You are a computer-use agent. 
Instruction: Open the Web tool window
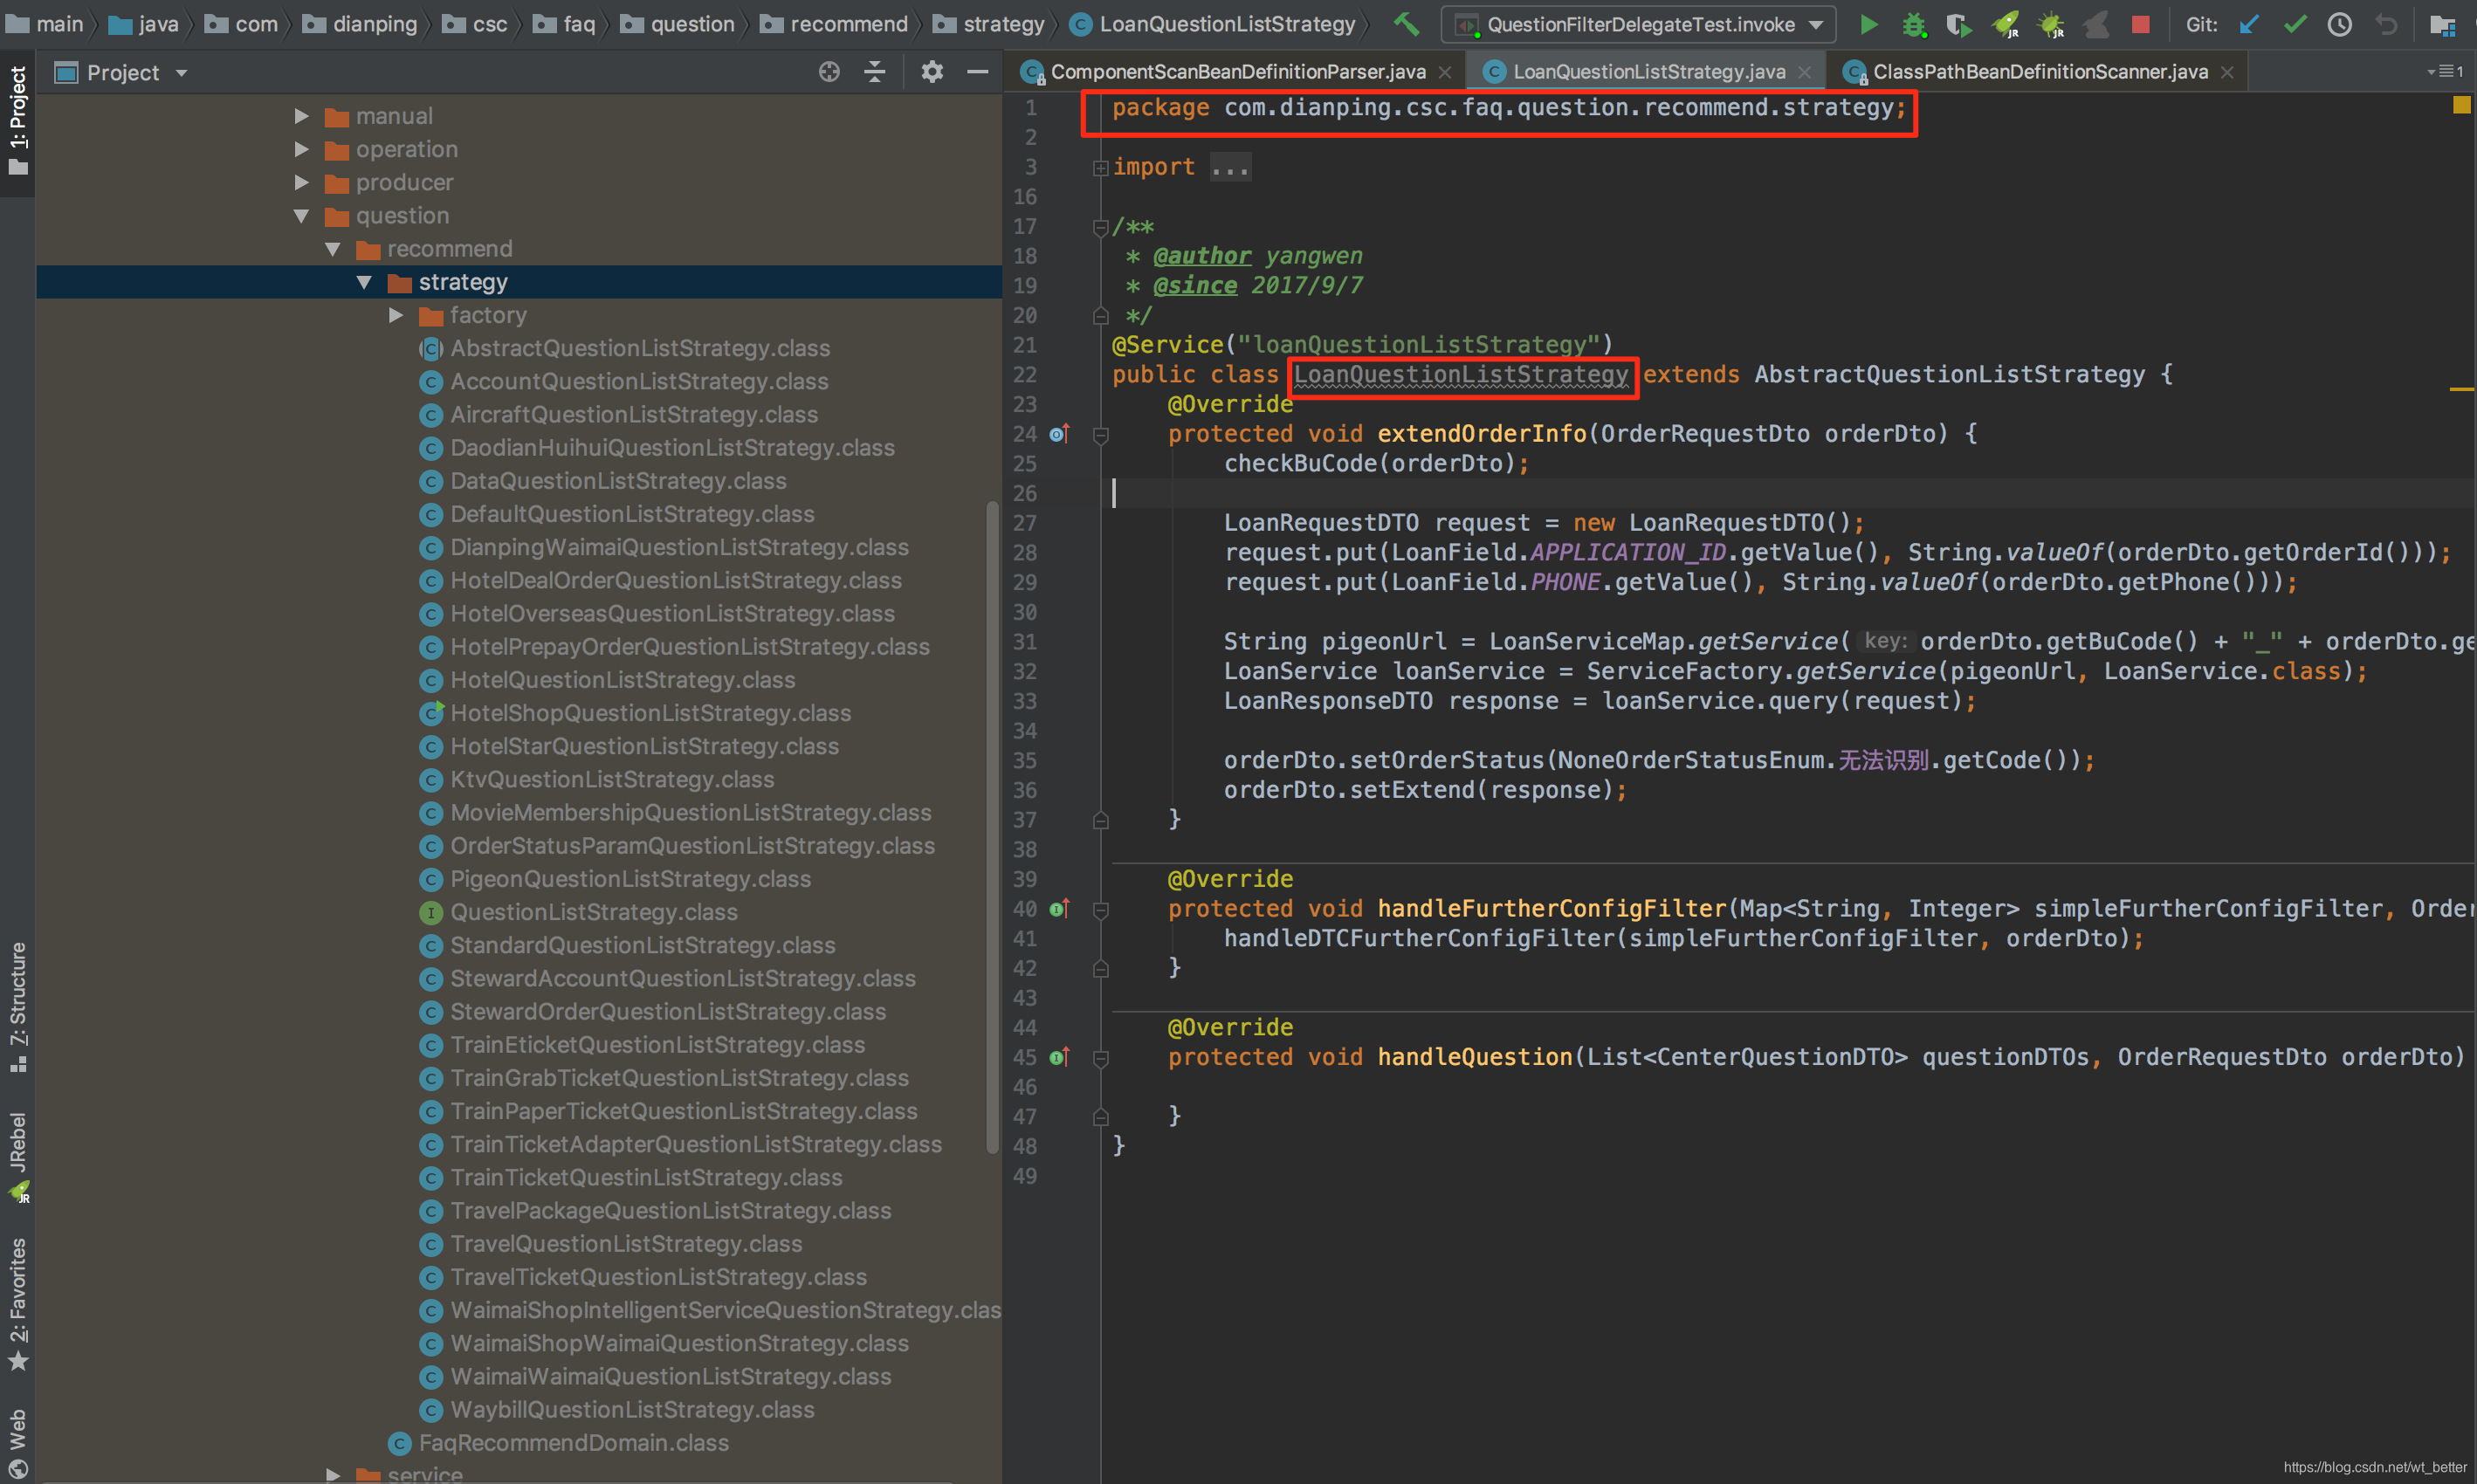(18, 1443)
